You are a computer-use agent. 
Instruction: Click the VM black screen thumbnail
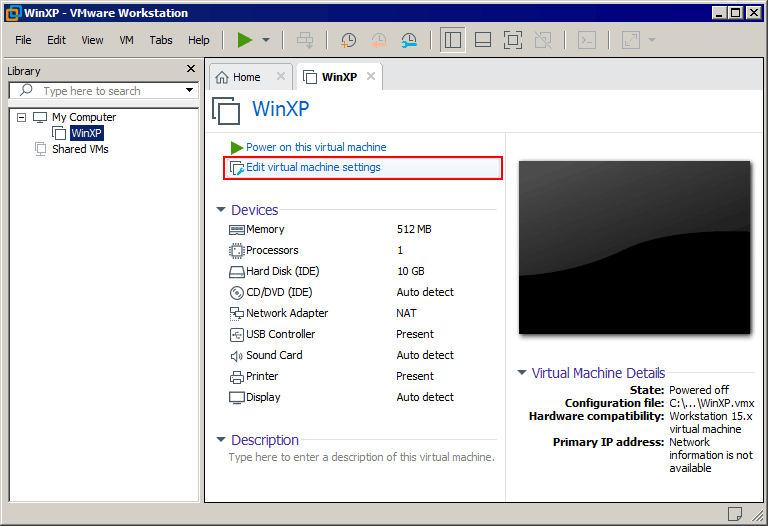click(x=634, y=247)
